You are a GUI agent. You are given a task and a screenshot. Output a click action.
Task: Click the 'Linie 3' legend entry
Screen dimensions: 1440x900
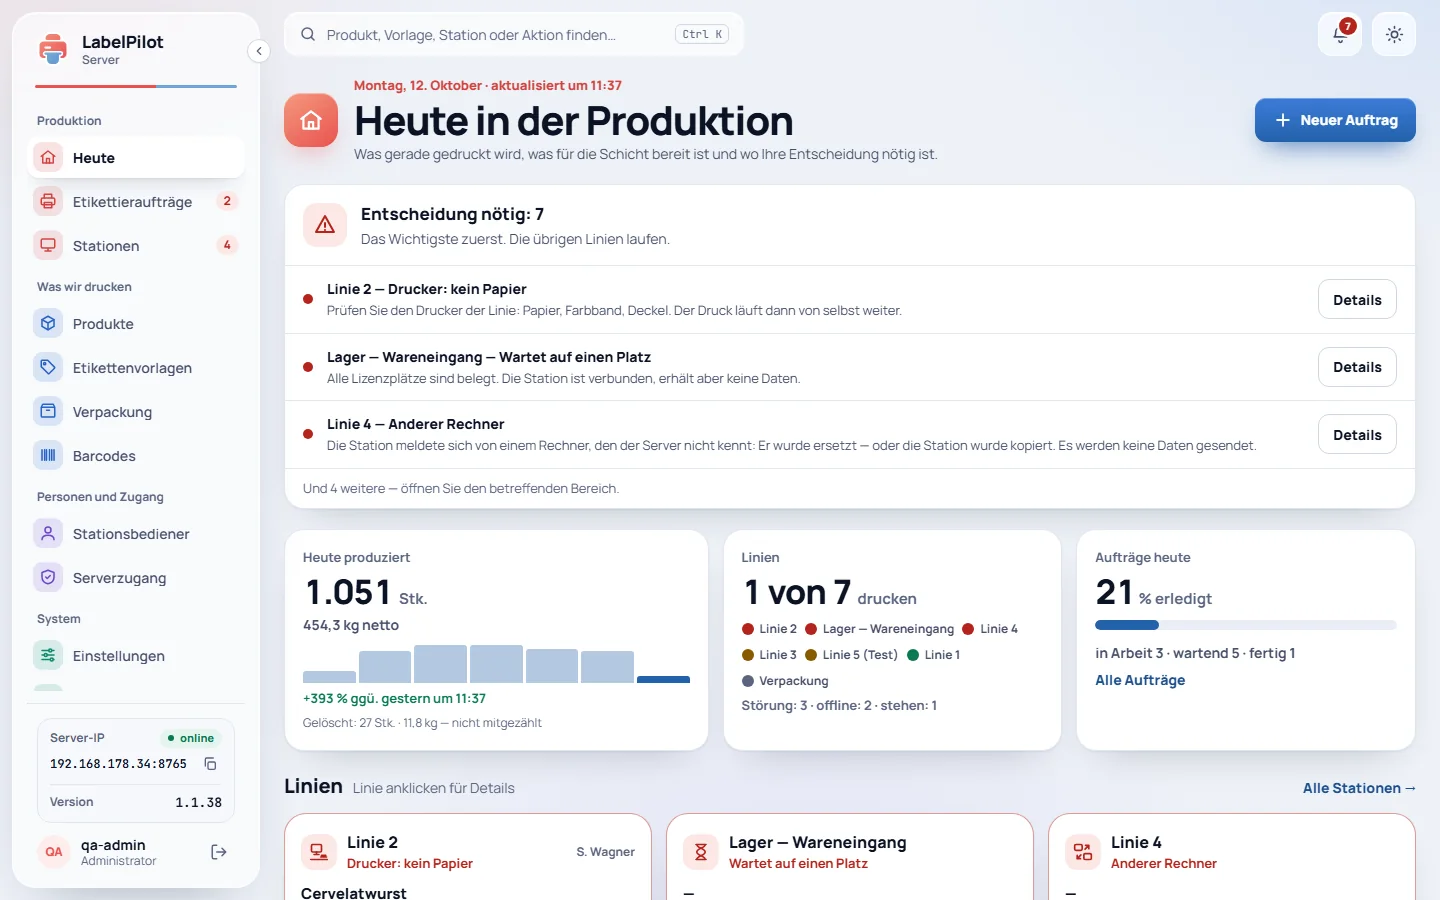(769, 655)
